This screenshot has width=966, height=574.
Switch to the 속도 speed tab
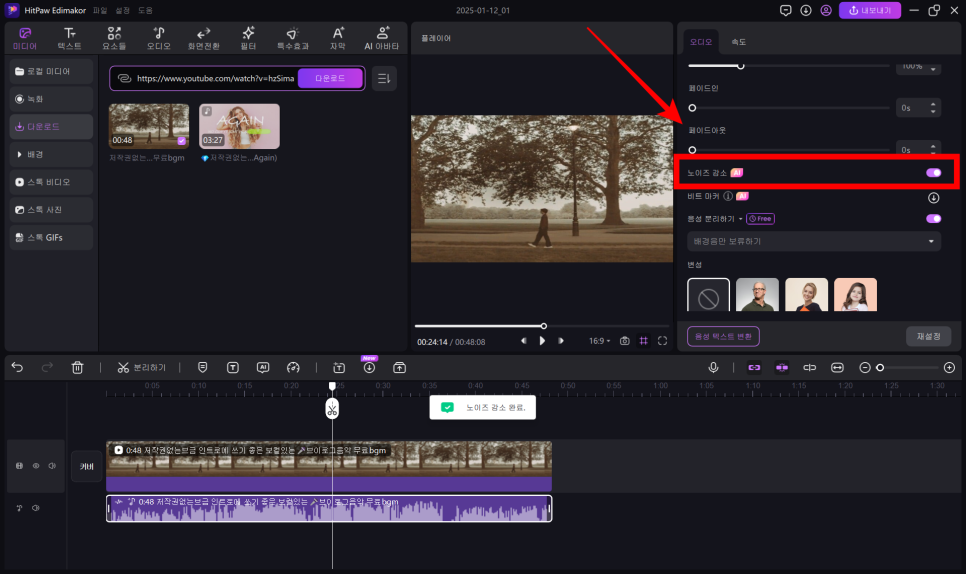pos(738,42)
